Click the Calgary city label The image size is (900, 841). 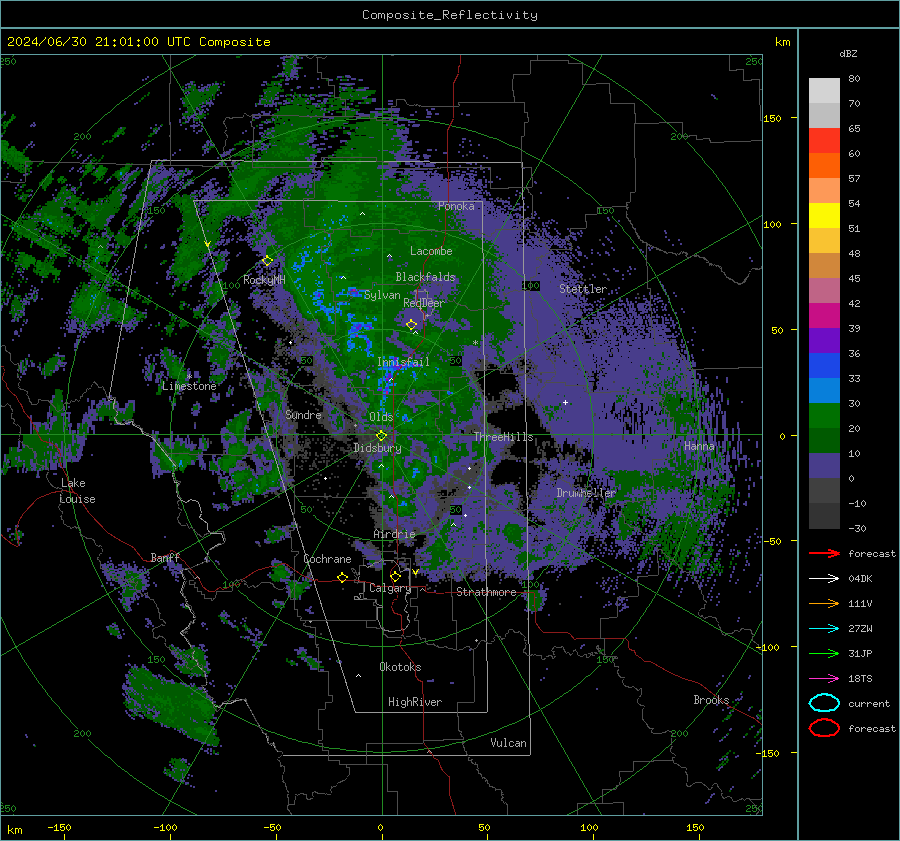point(390,588)
